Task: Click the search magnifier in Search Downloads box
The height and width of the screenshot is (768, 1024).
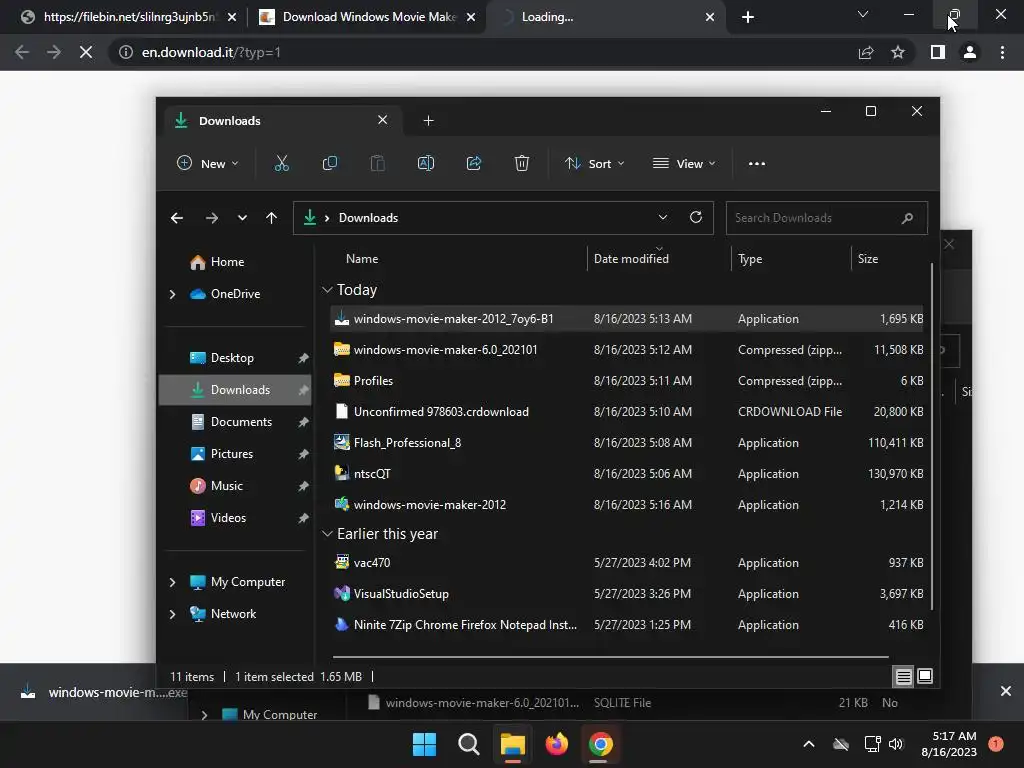Action: (907, 218)
